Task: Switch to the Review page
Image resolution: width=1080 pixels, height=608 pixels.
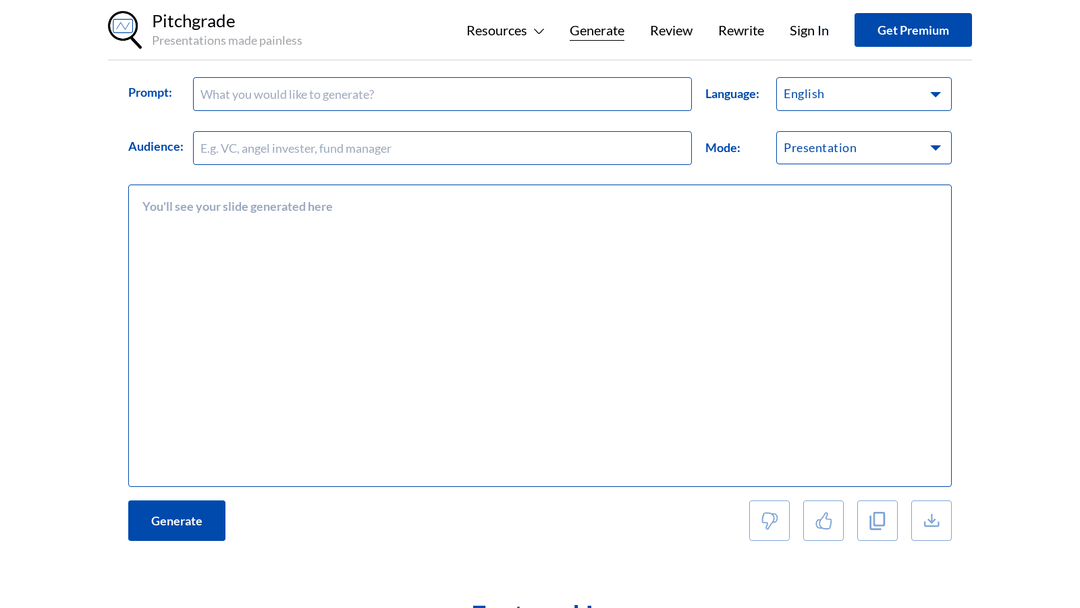Action: (671, 30)
